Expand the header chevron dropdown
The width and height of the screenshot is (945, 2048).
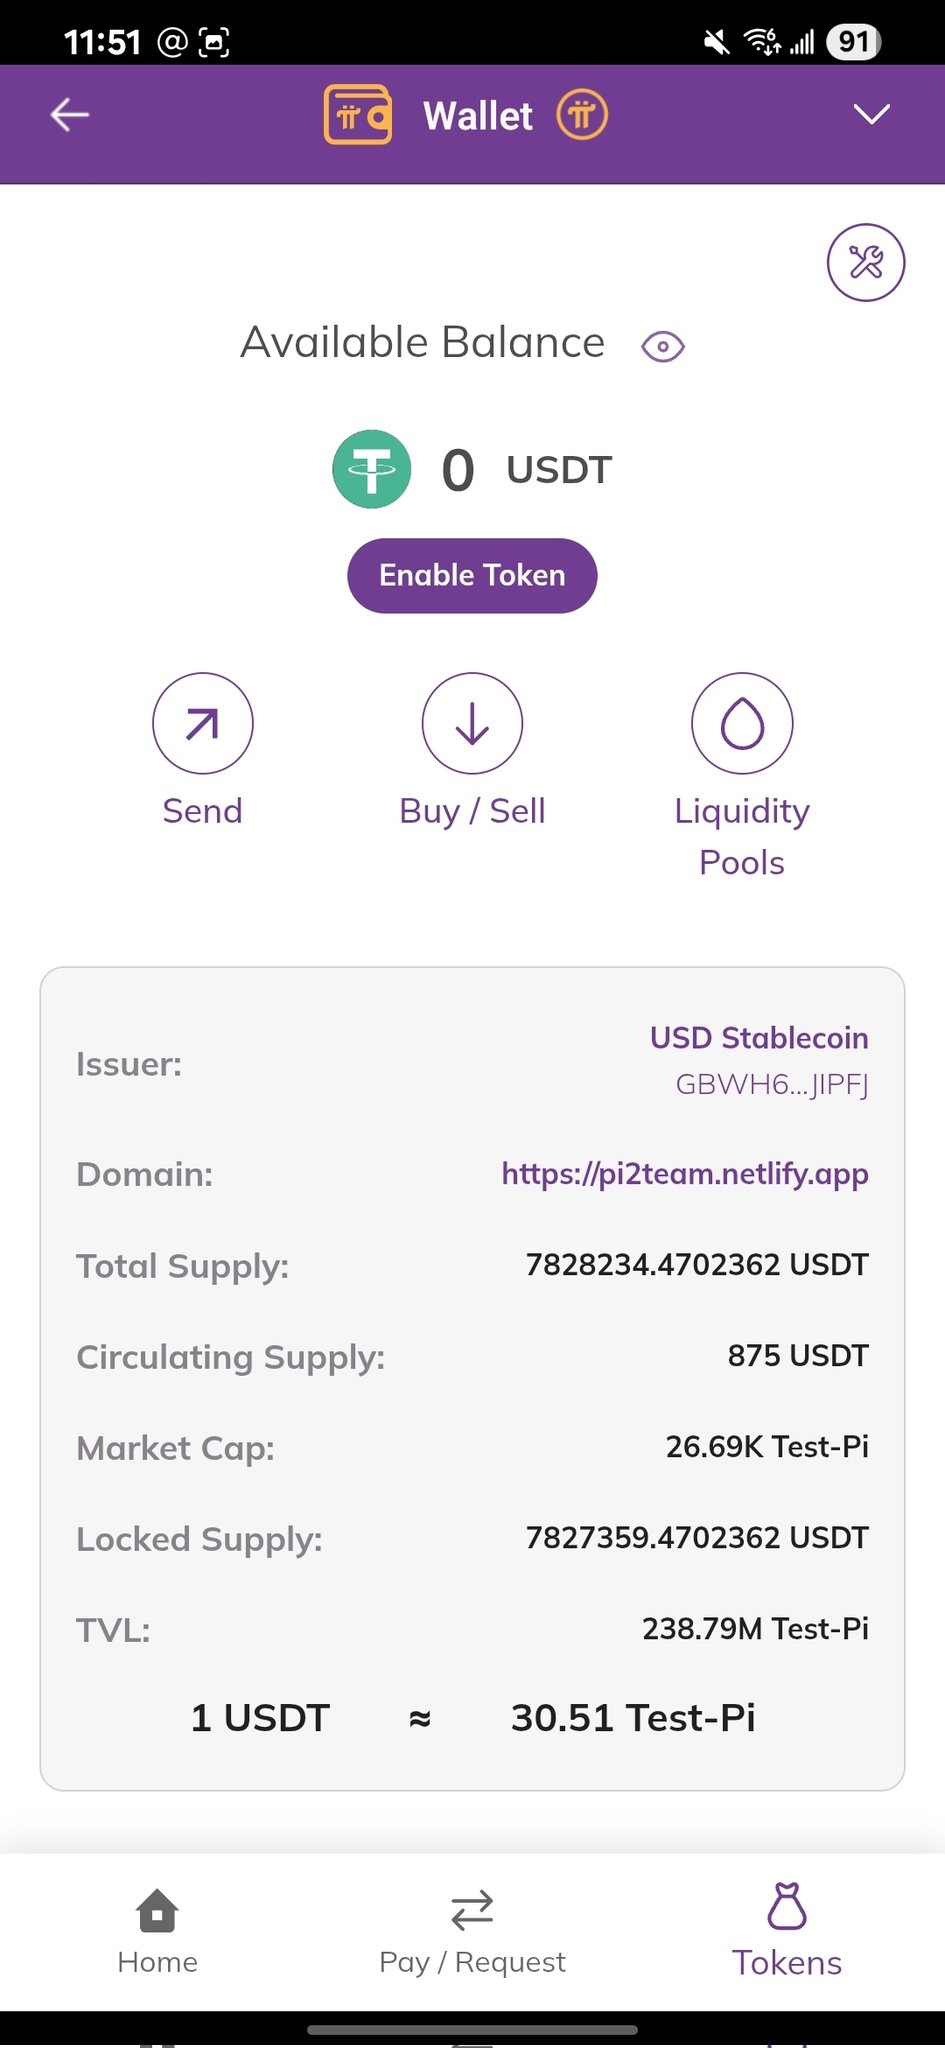[871, 115]
